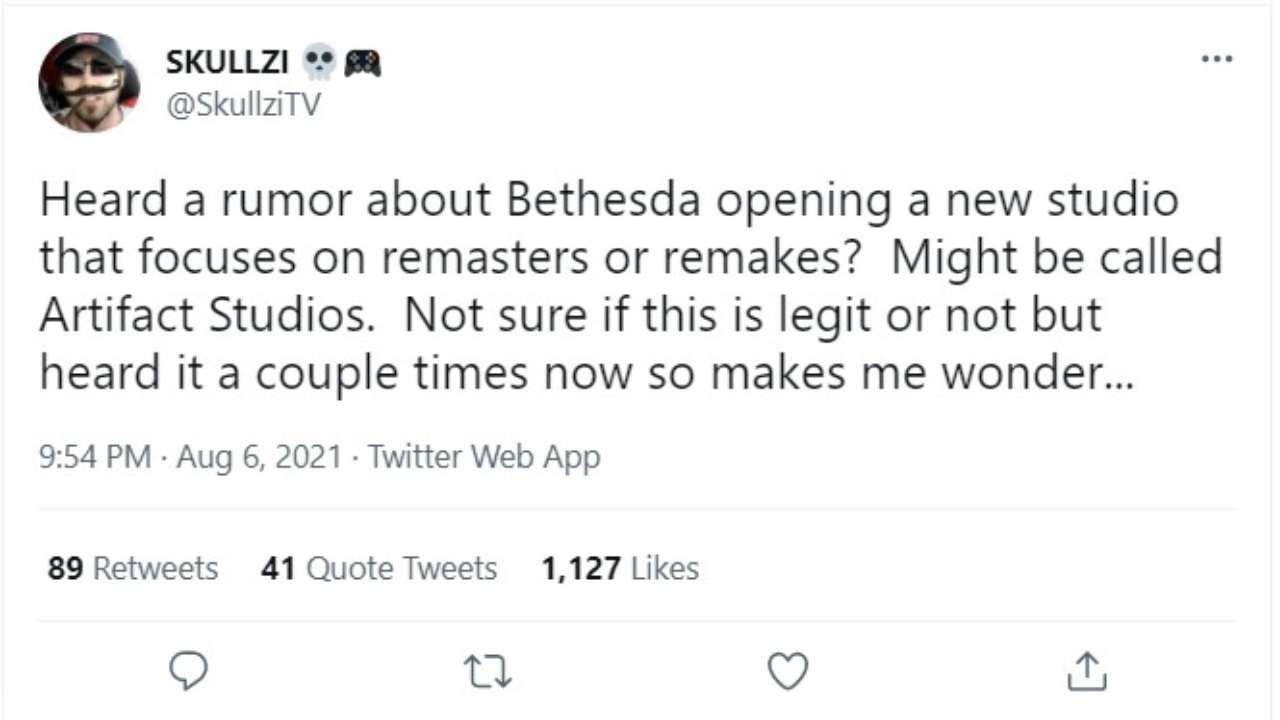Open the Twitter Web App source link
This screenshot has width=1280, height=720.
pos(484,458)
